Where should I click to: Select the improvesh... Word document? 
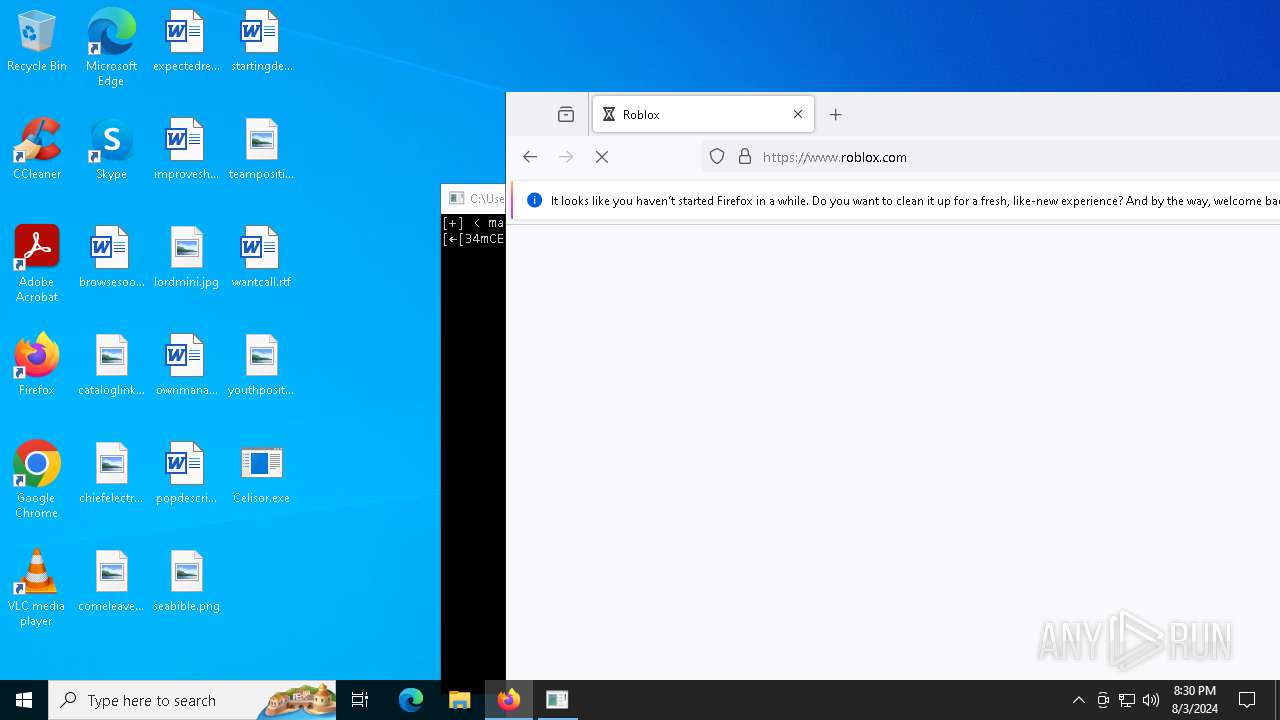click(x=186, y=150)
